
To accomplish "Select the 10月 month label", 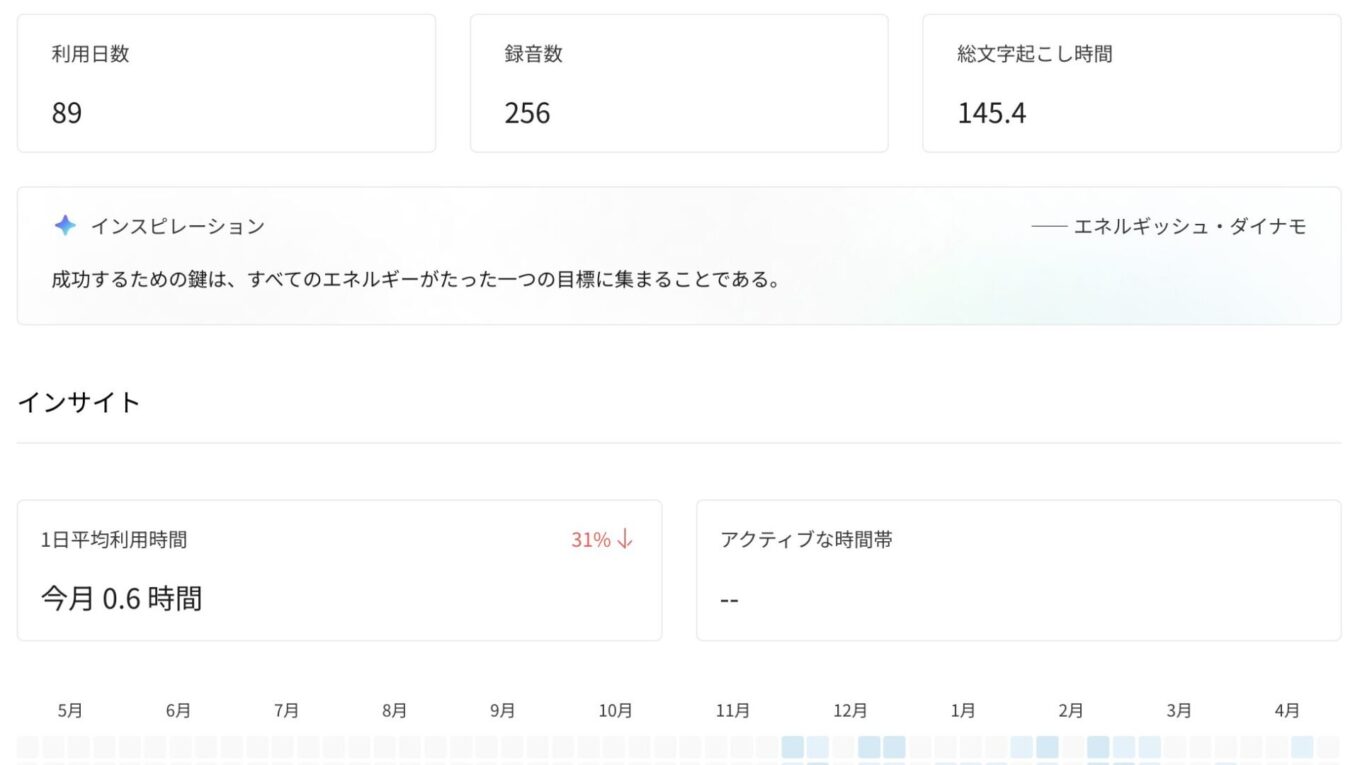I will click(x=615, y=711).
